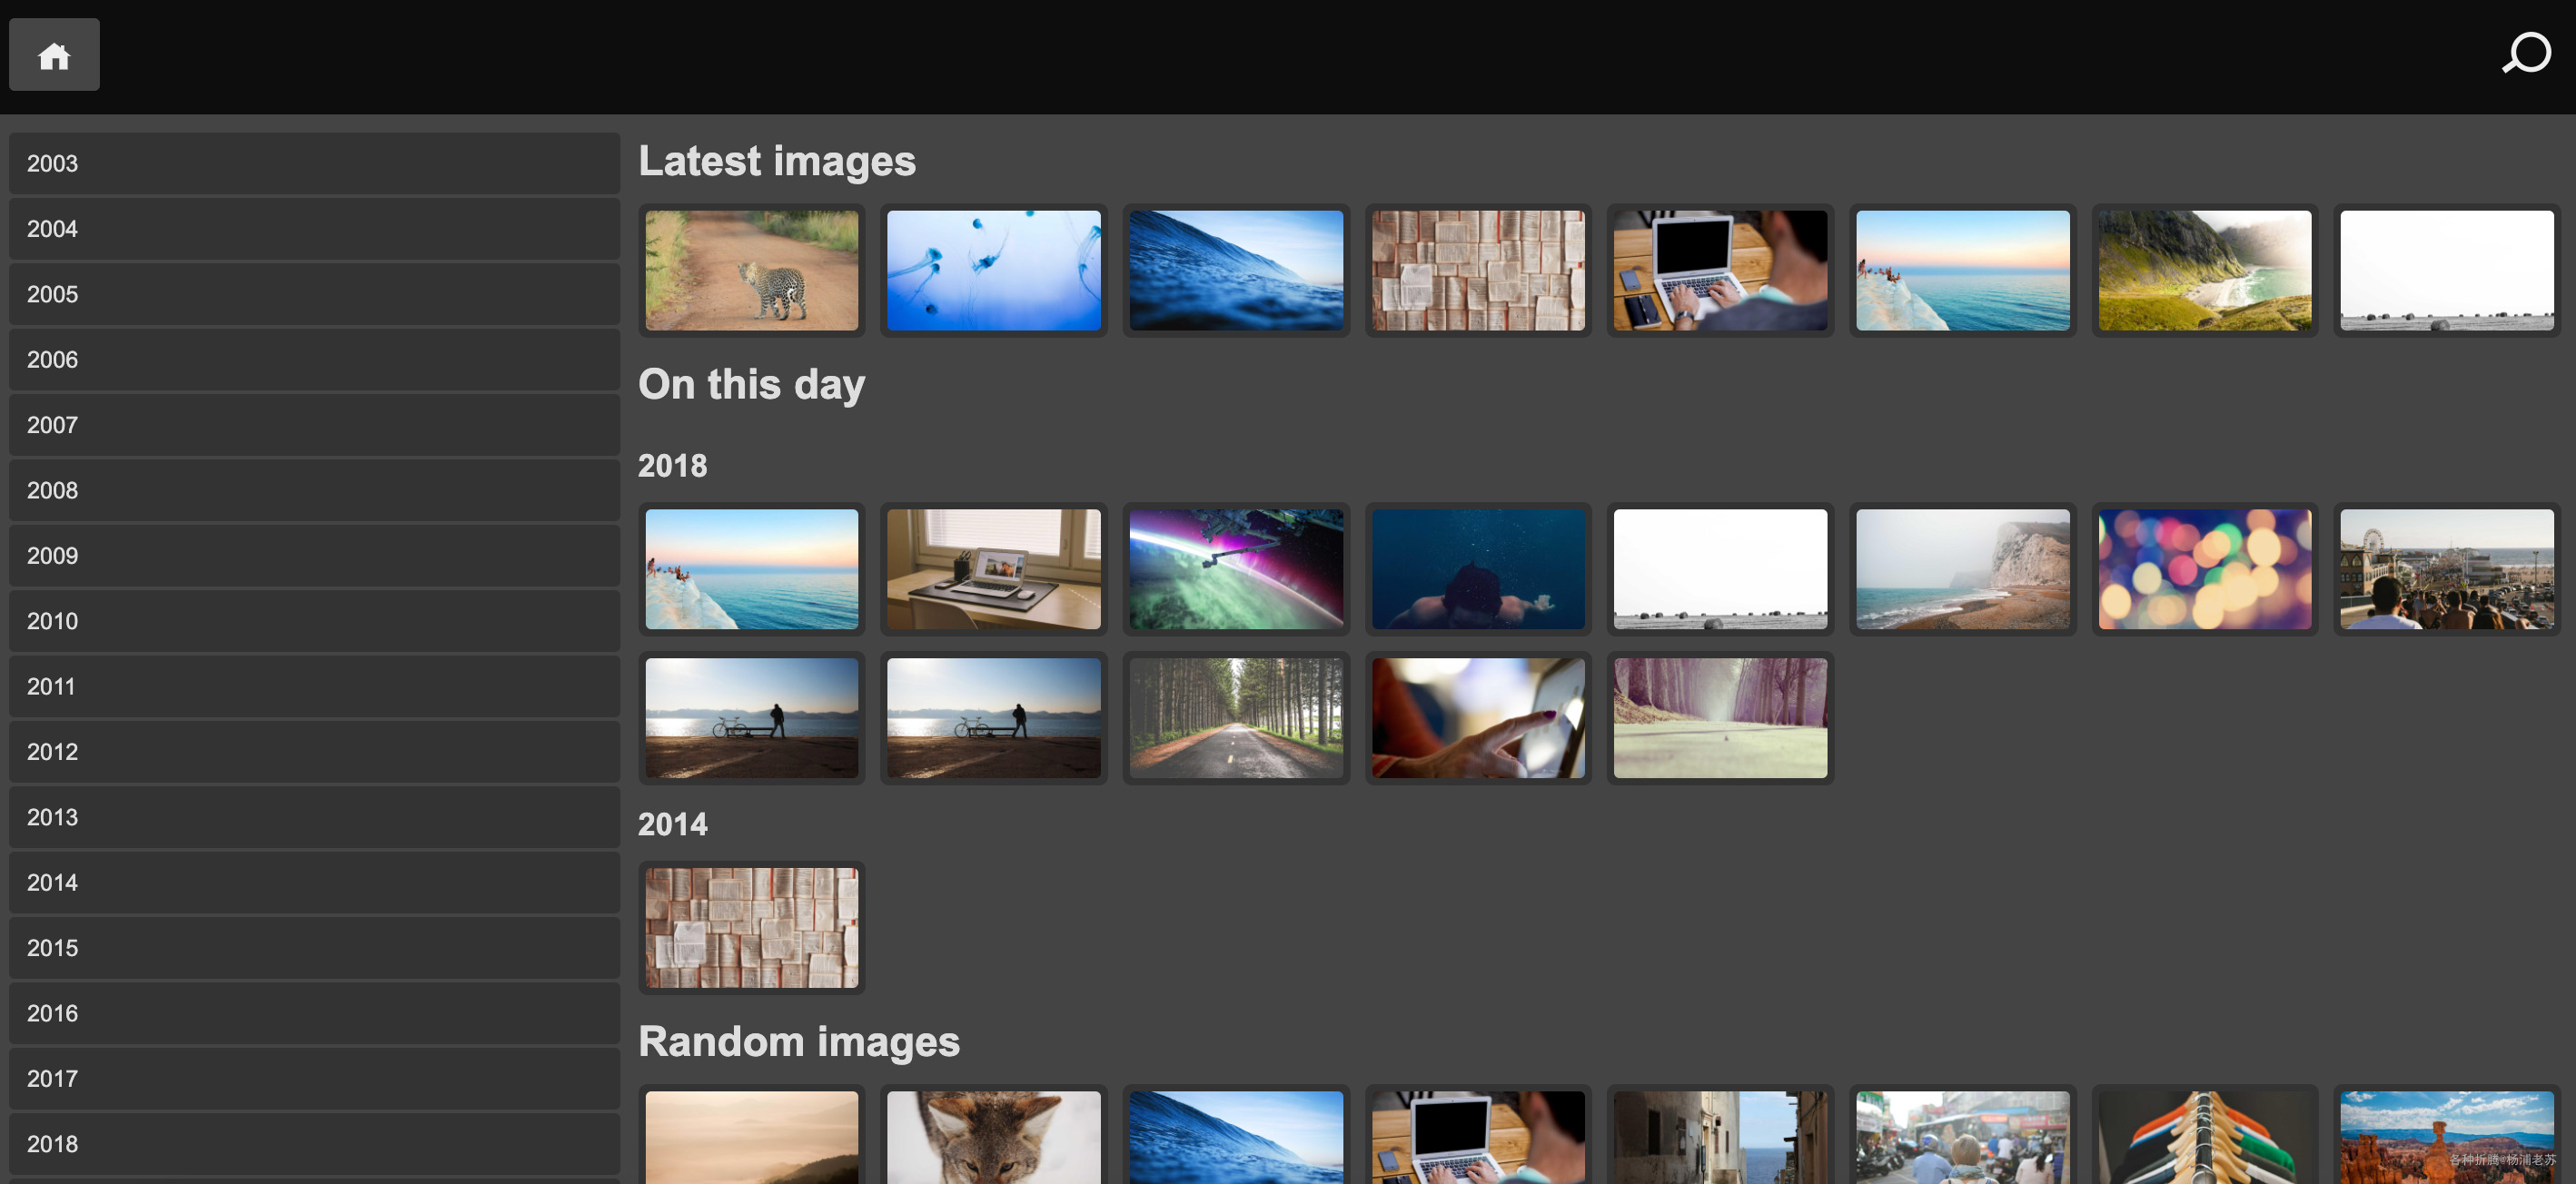Open search with the magnifier icon
The width and height of the screenshot is (2576, 1184).
(x=2527, y=54)
